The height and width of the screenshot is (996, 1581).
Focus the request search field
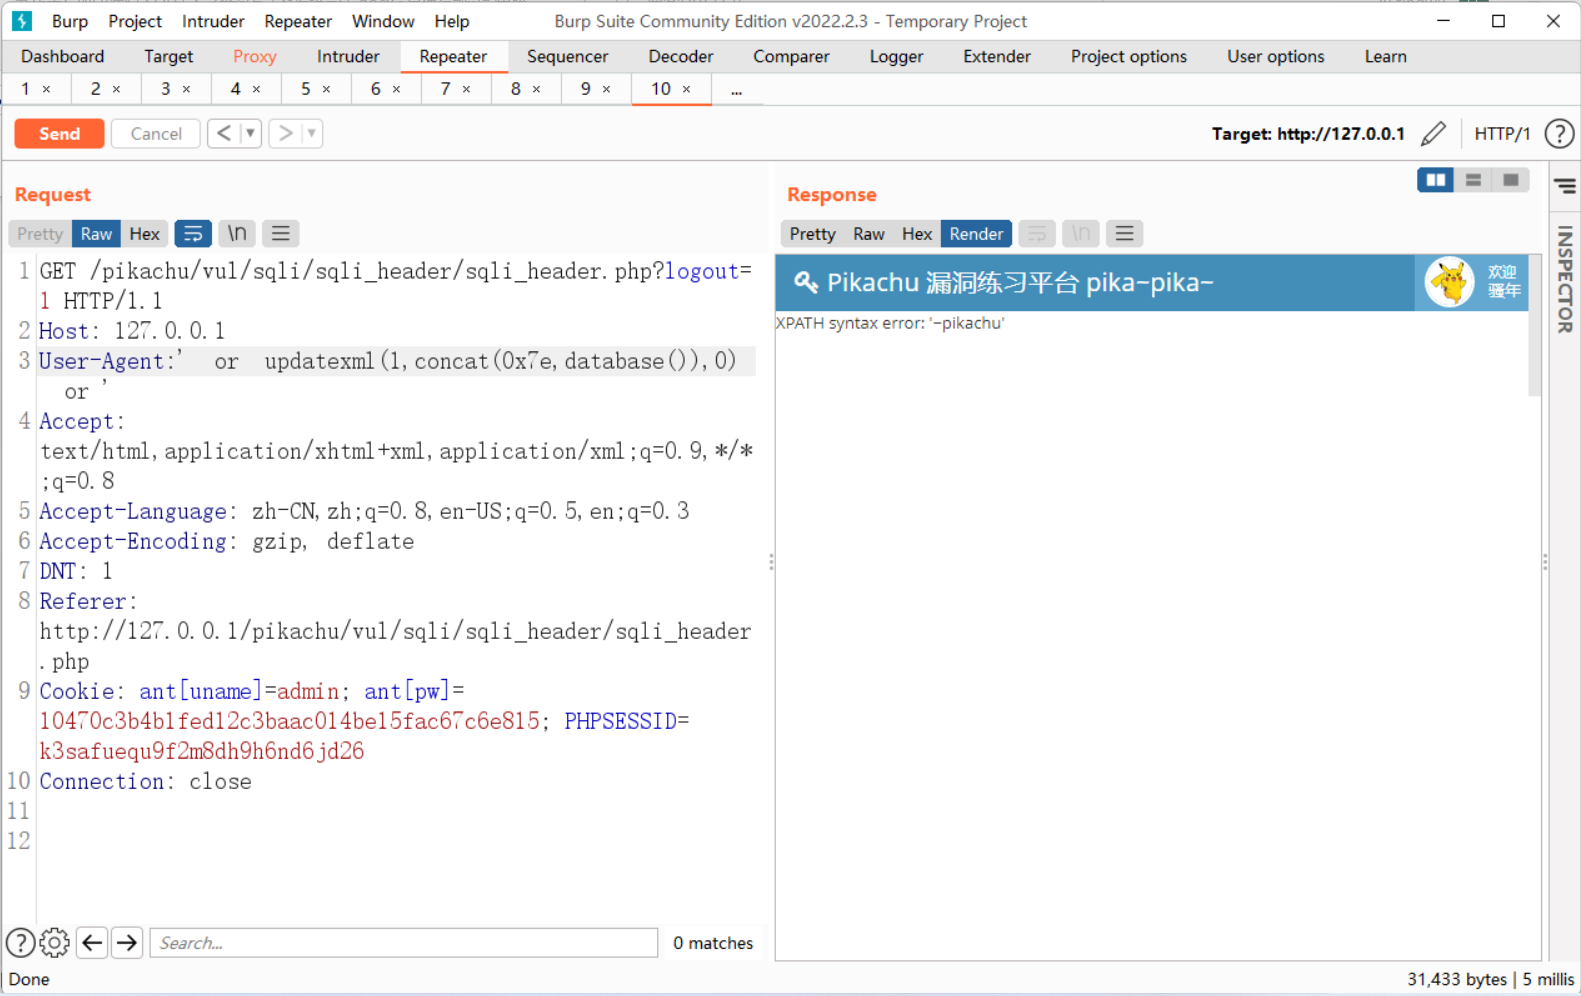(x=404, y=942)
